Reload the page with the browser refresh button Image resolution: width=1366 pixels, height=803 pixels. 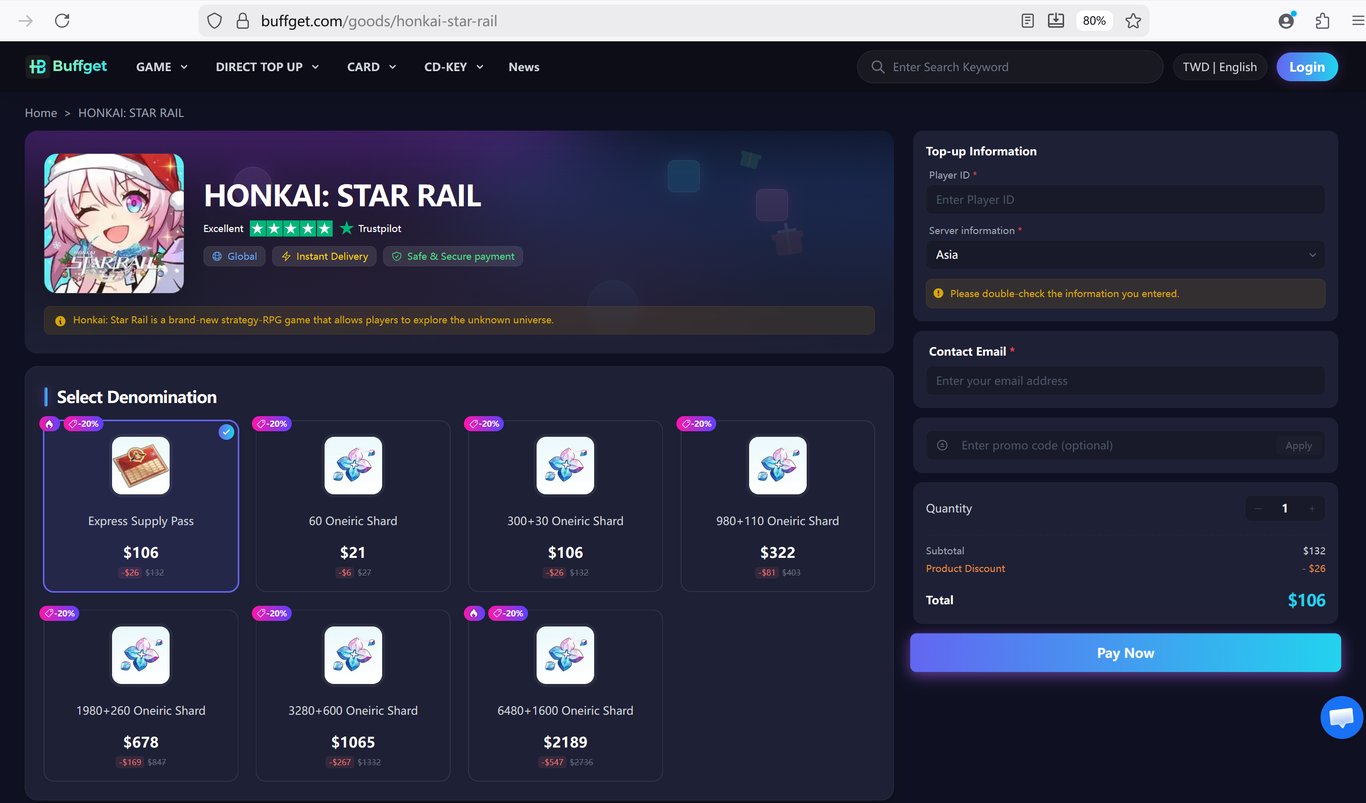tap(62, 21)
